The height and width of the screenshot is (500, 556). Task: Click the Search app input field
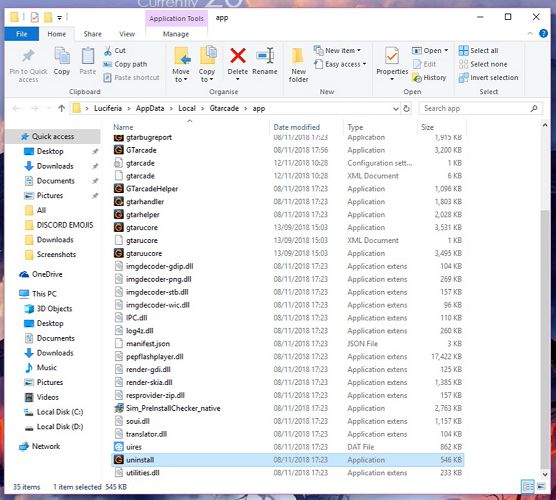[x=480, y=109]
